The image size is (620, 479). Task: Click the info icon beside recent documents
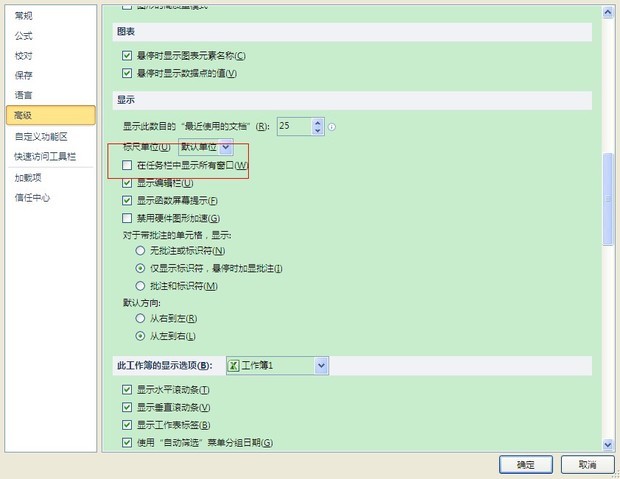coord(332,127)
